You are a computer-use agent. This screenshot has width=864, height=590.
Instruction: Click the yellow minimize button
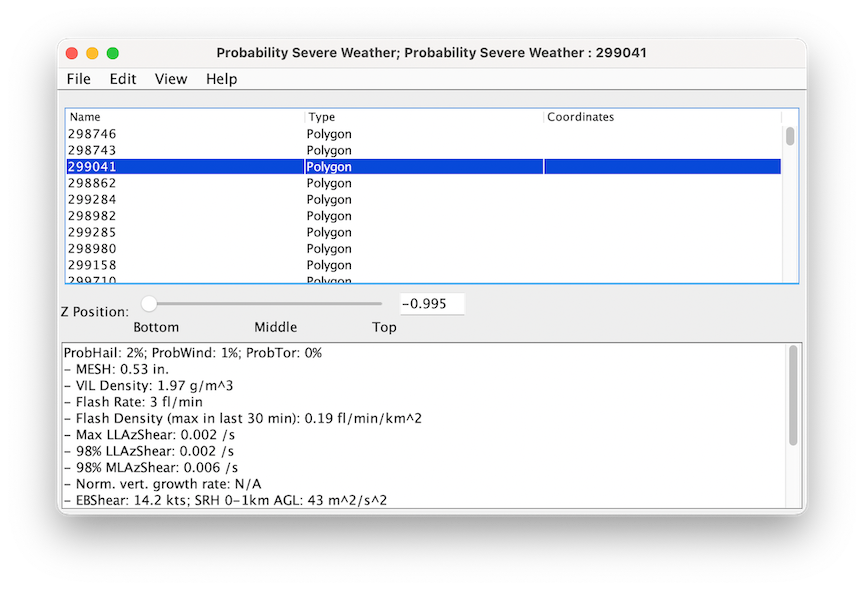coord(92,53)
